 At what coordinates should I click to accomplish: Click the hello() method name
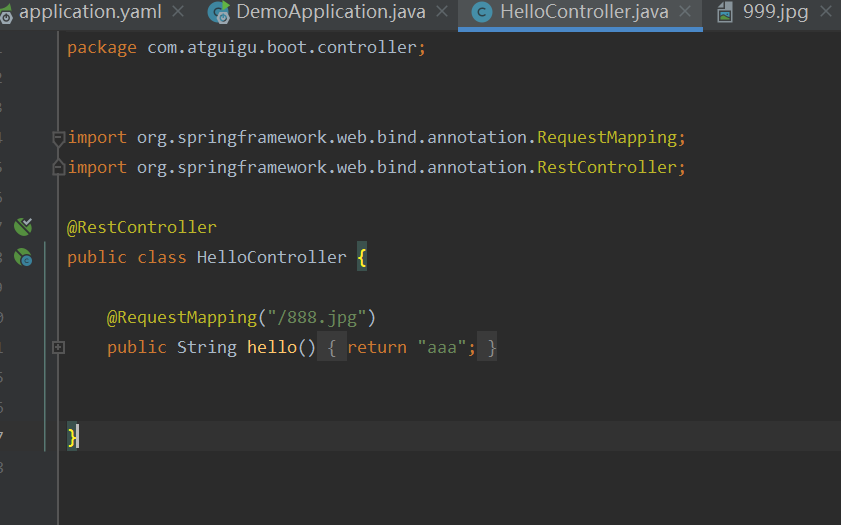click(x=272, y=347)
